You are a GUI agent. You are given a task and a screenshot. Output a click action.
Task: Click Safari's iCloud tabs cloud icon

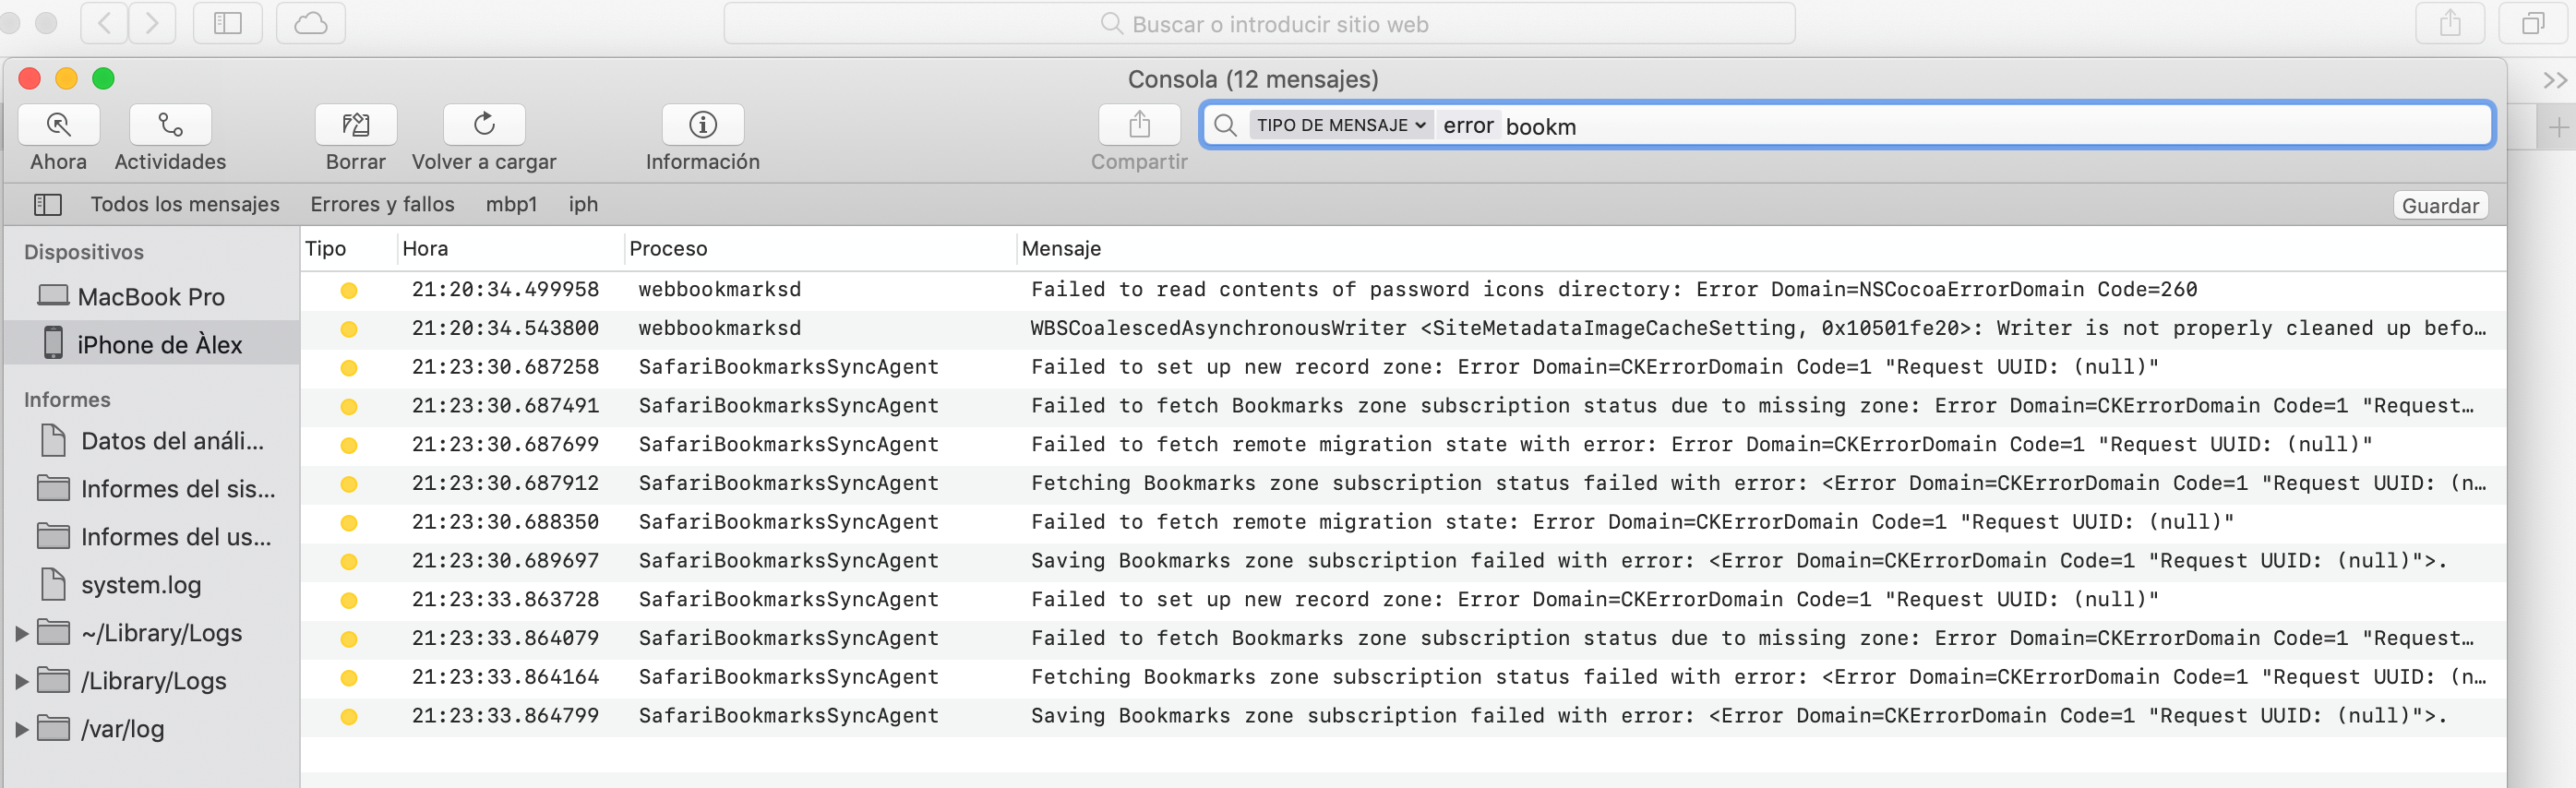coord(310,23)
